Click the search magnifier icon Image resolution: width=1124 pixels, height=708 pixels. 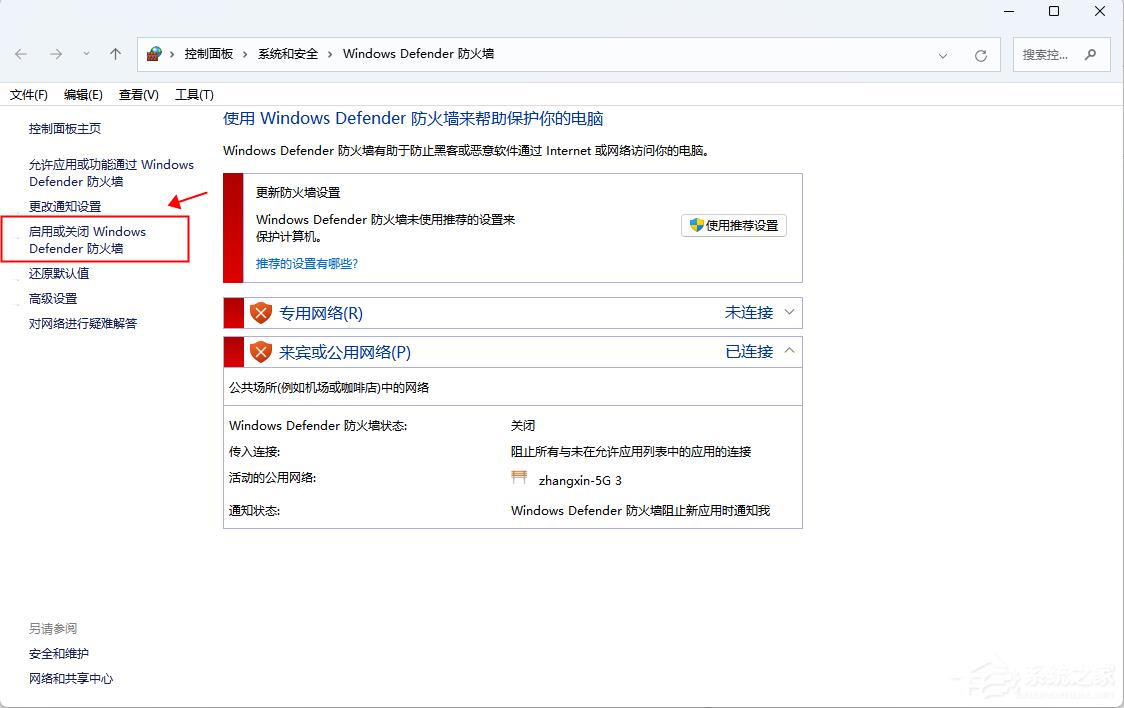(1091, 54)
